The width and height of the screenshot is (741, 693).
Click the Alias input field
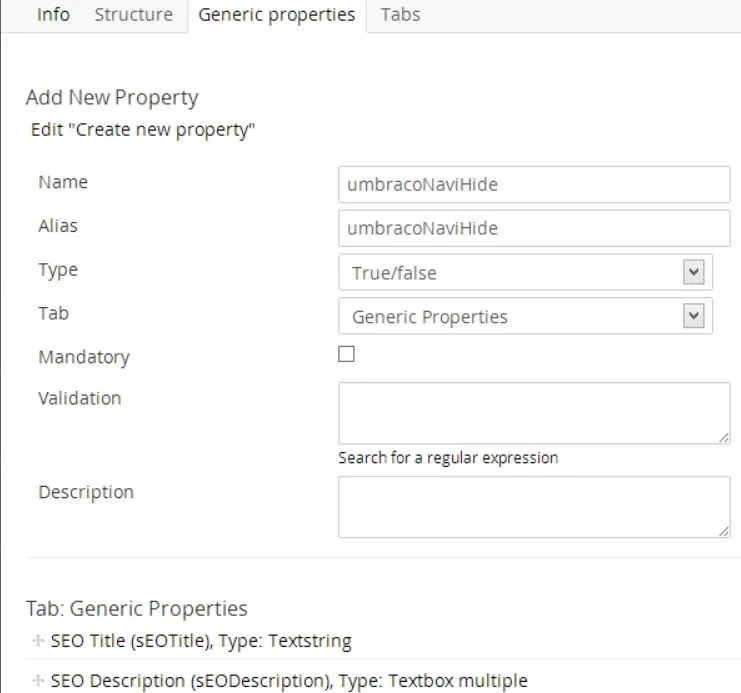[534, 228]
